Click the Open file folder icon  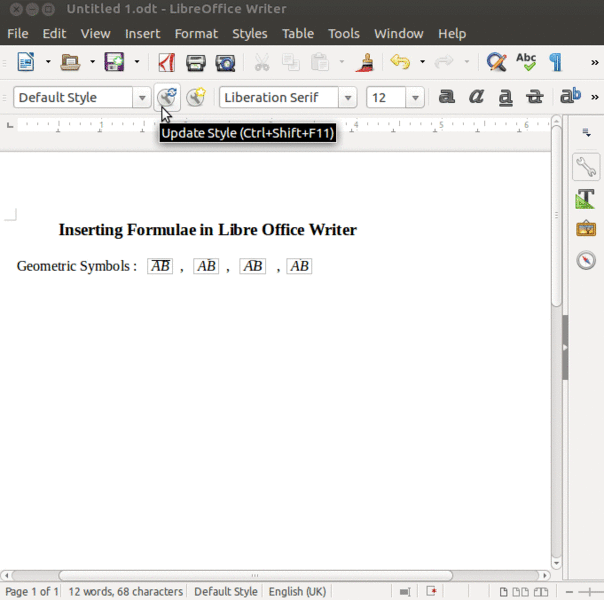pos(70,62)
